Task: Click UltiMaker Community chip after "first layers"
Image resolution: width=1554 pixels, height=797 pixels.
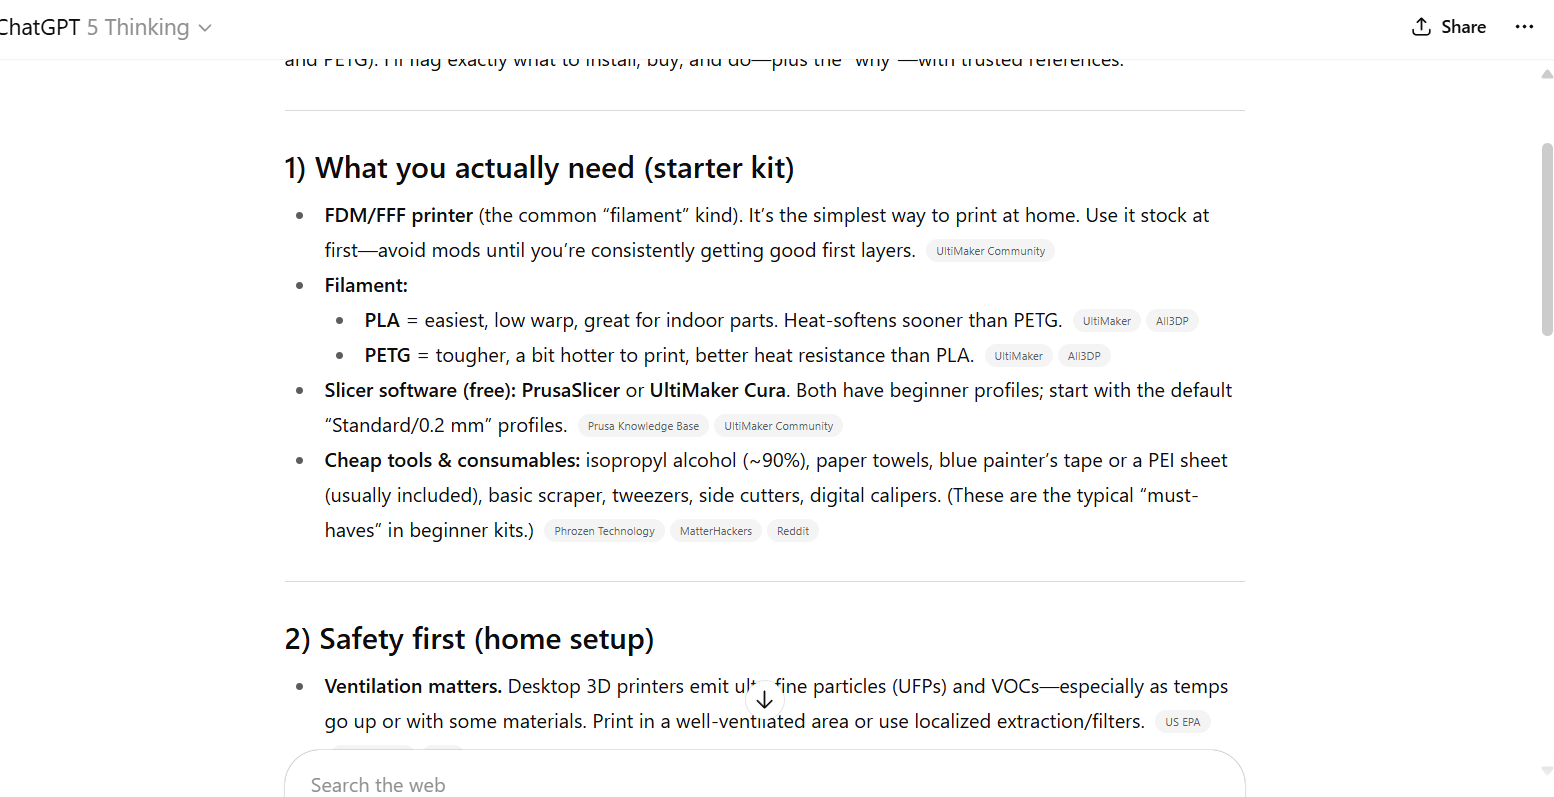Action: [x=990, y=251]
